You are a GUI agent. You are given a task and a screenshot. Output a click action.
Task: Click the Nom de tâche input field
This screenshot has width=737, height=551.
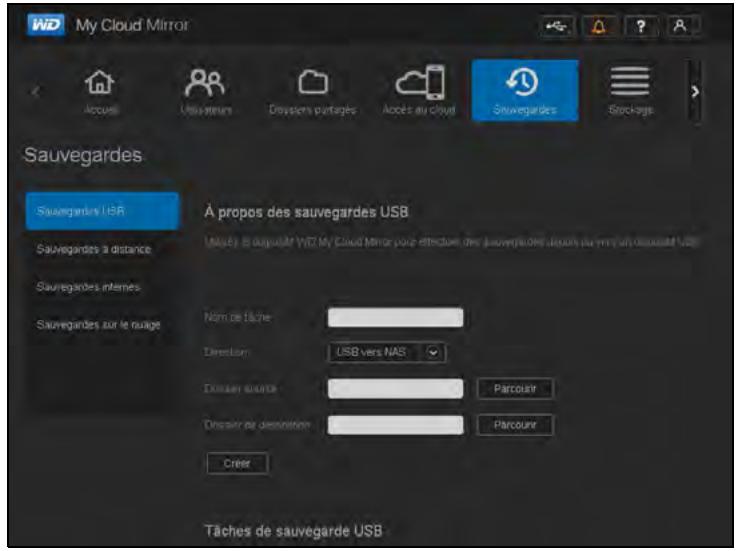pos(395,317)
